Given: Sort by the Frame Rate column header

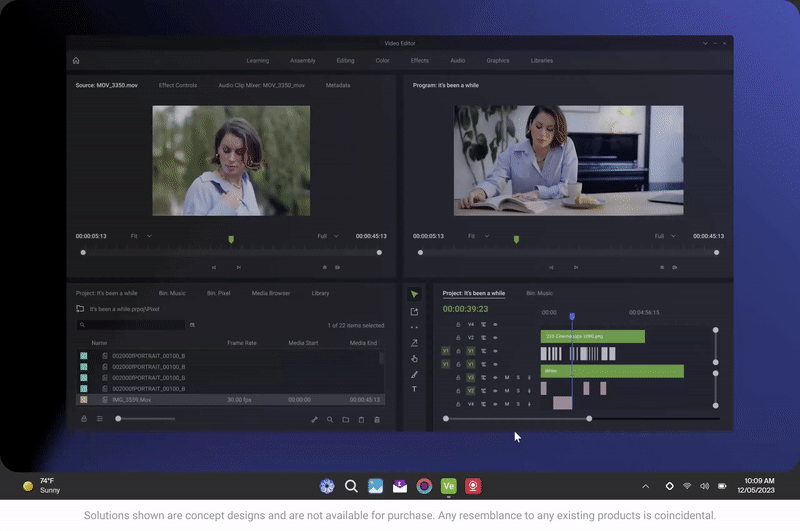Looking at the screenshot, I should [242, 343].
